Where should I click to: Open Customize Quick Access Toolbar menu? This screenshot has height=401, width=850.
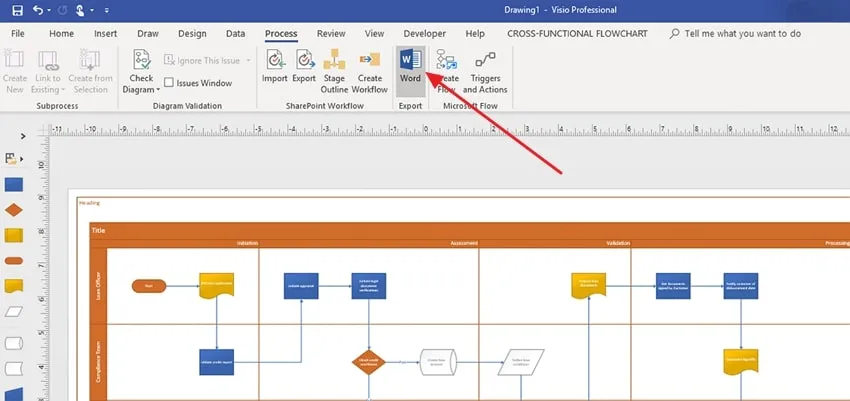point(106,10)
